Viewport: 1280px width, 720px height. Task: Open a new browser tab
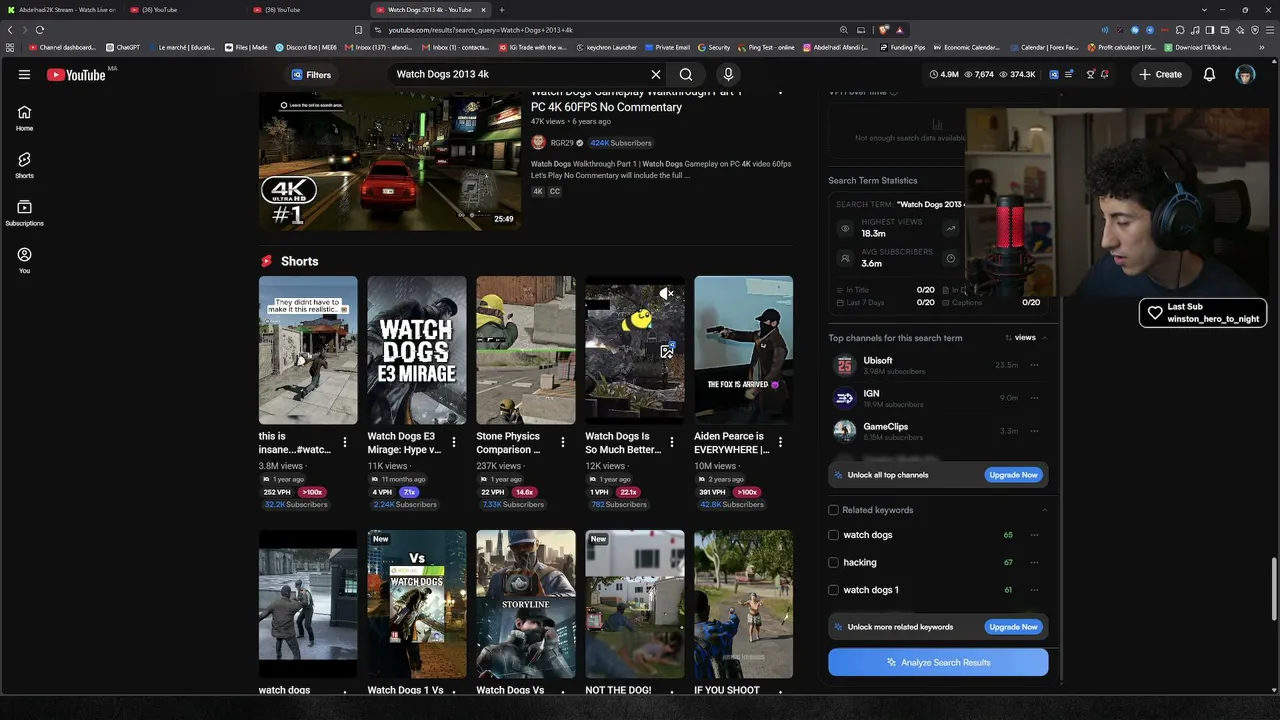pos(502,10)
